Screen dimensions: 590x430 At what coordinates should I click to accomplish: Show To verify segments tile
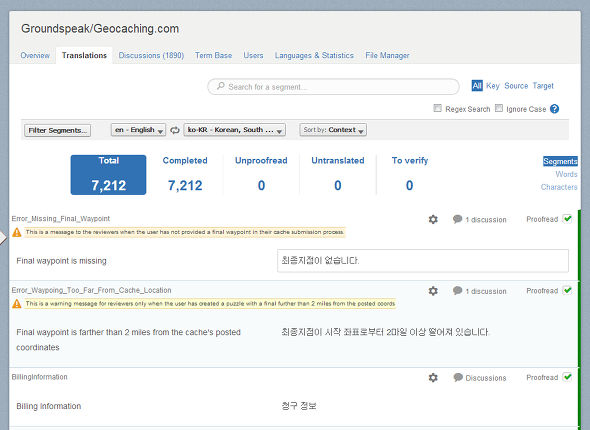coord(410,175)
